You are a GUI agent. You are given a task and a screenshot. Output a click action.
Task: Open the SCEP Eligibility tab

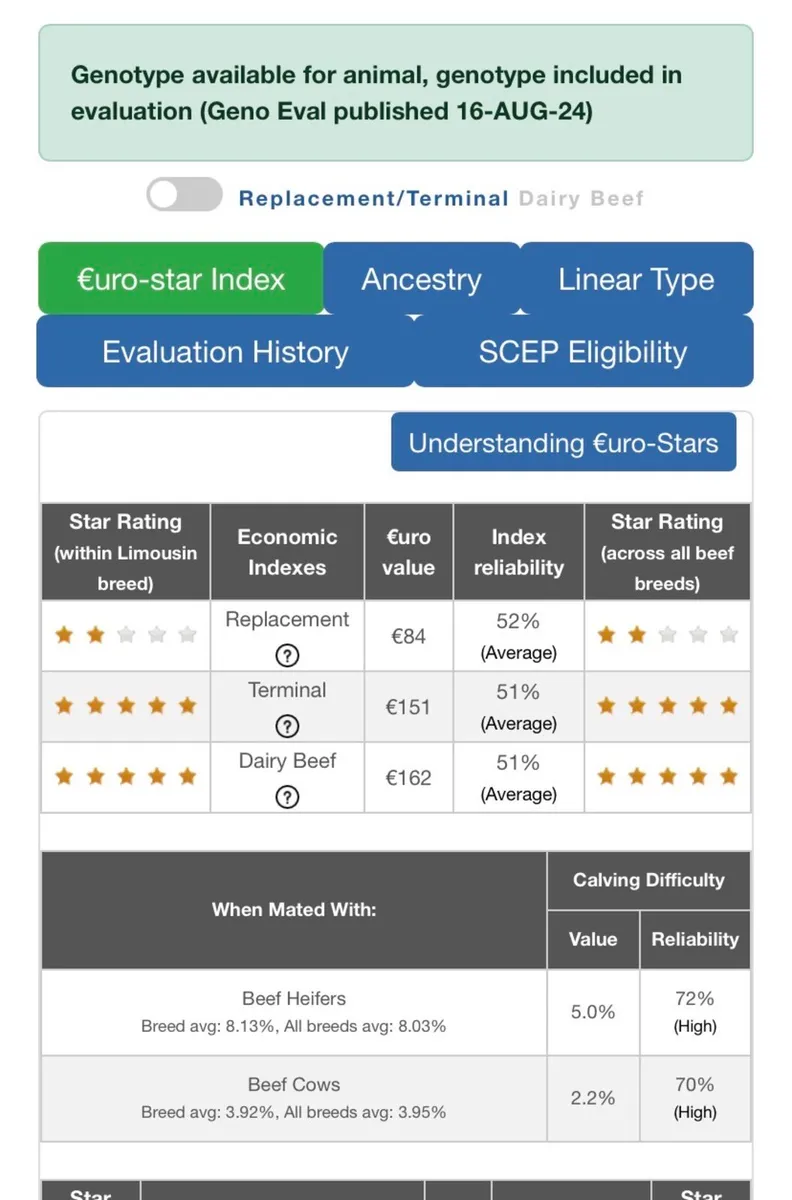coord(582,352)
